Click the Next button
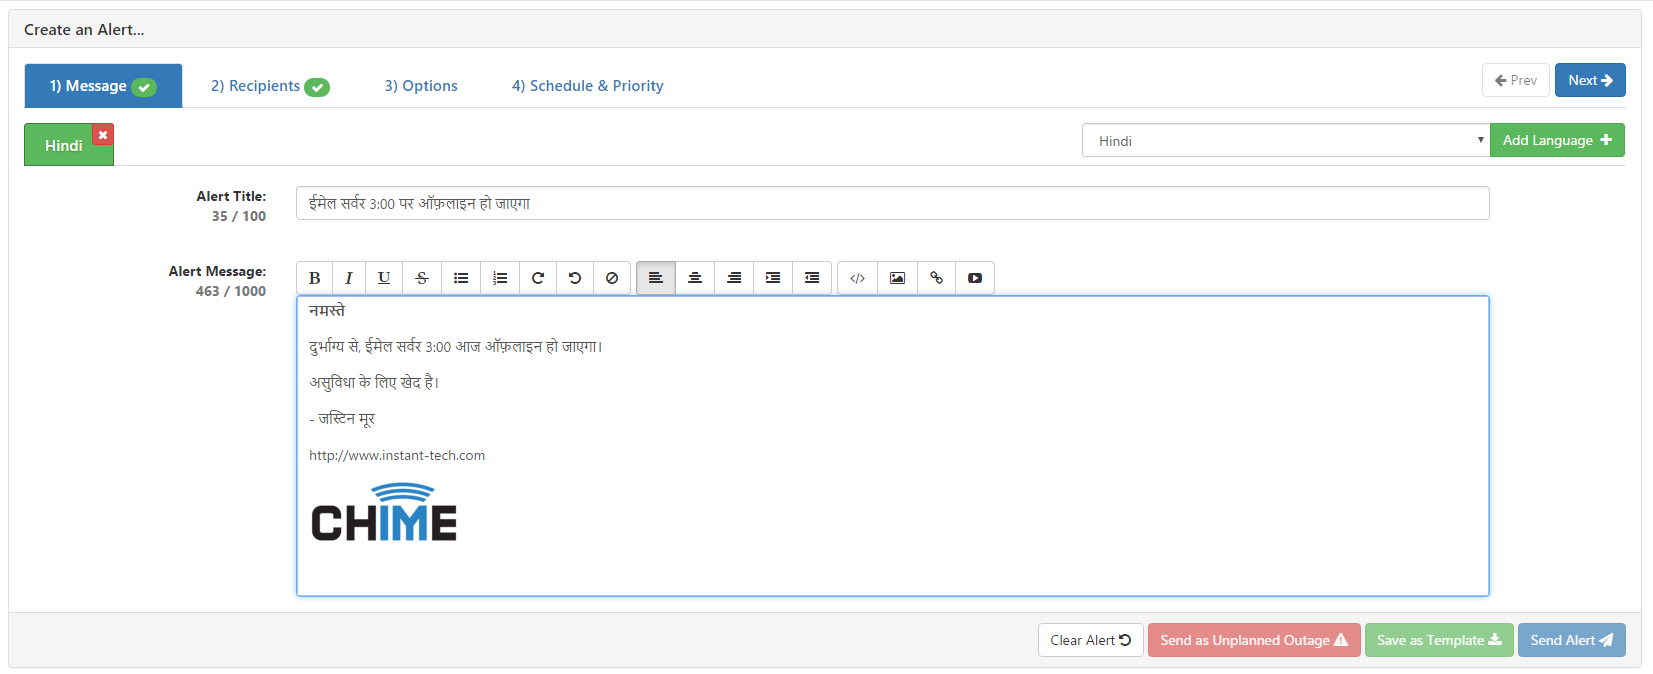 (1590, 80)
